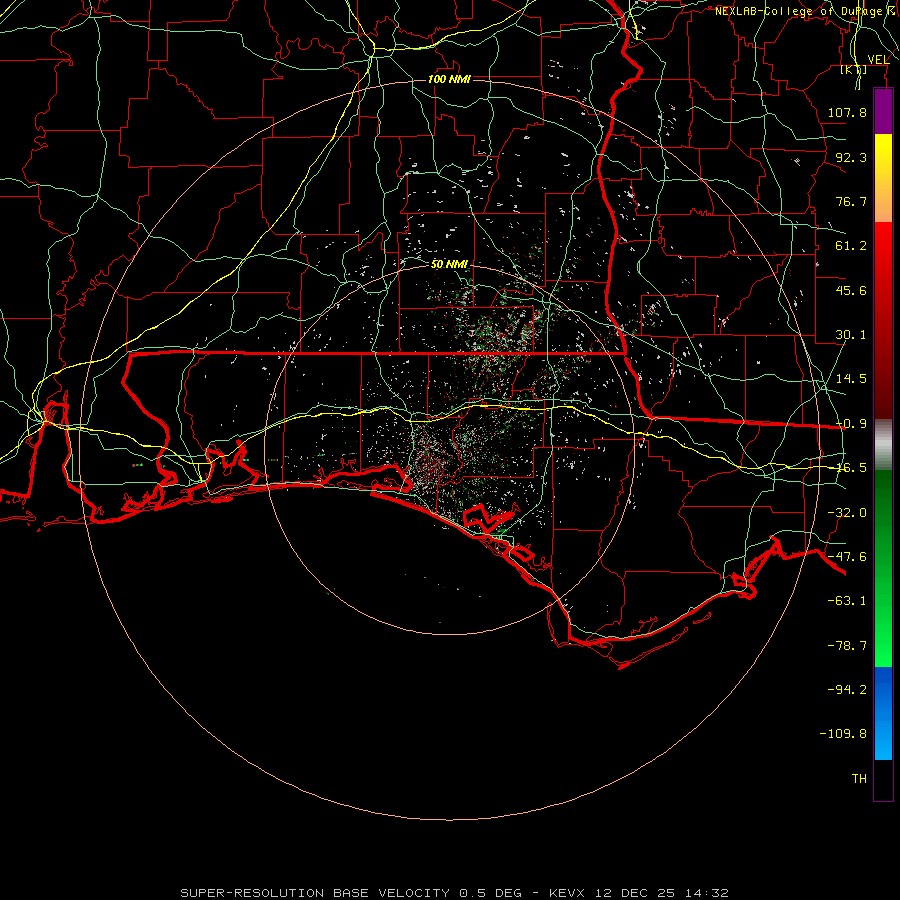Image resolution: width=900 pixels, height=900 pixels.
Task: Click the -47.6 legend value
Action: click(x=847, y=557)
